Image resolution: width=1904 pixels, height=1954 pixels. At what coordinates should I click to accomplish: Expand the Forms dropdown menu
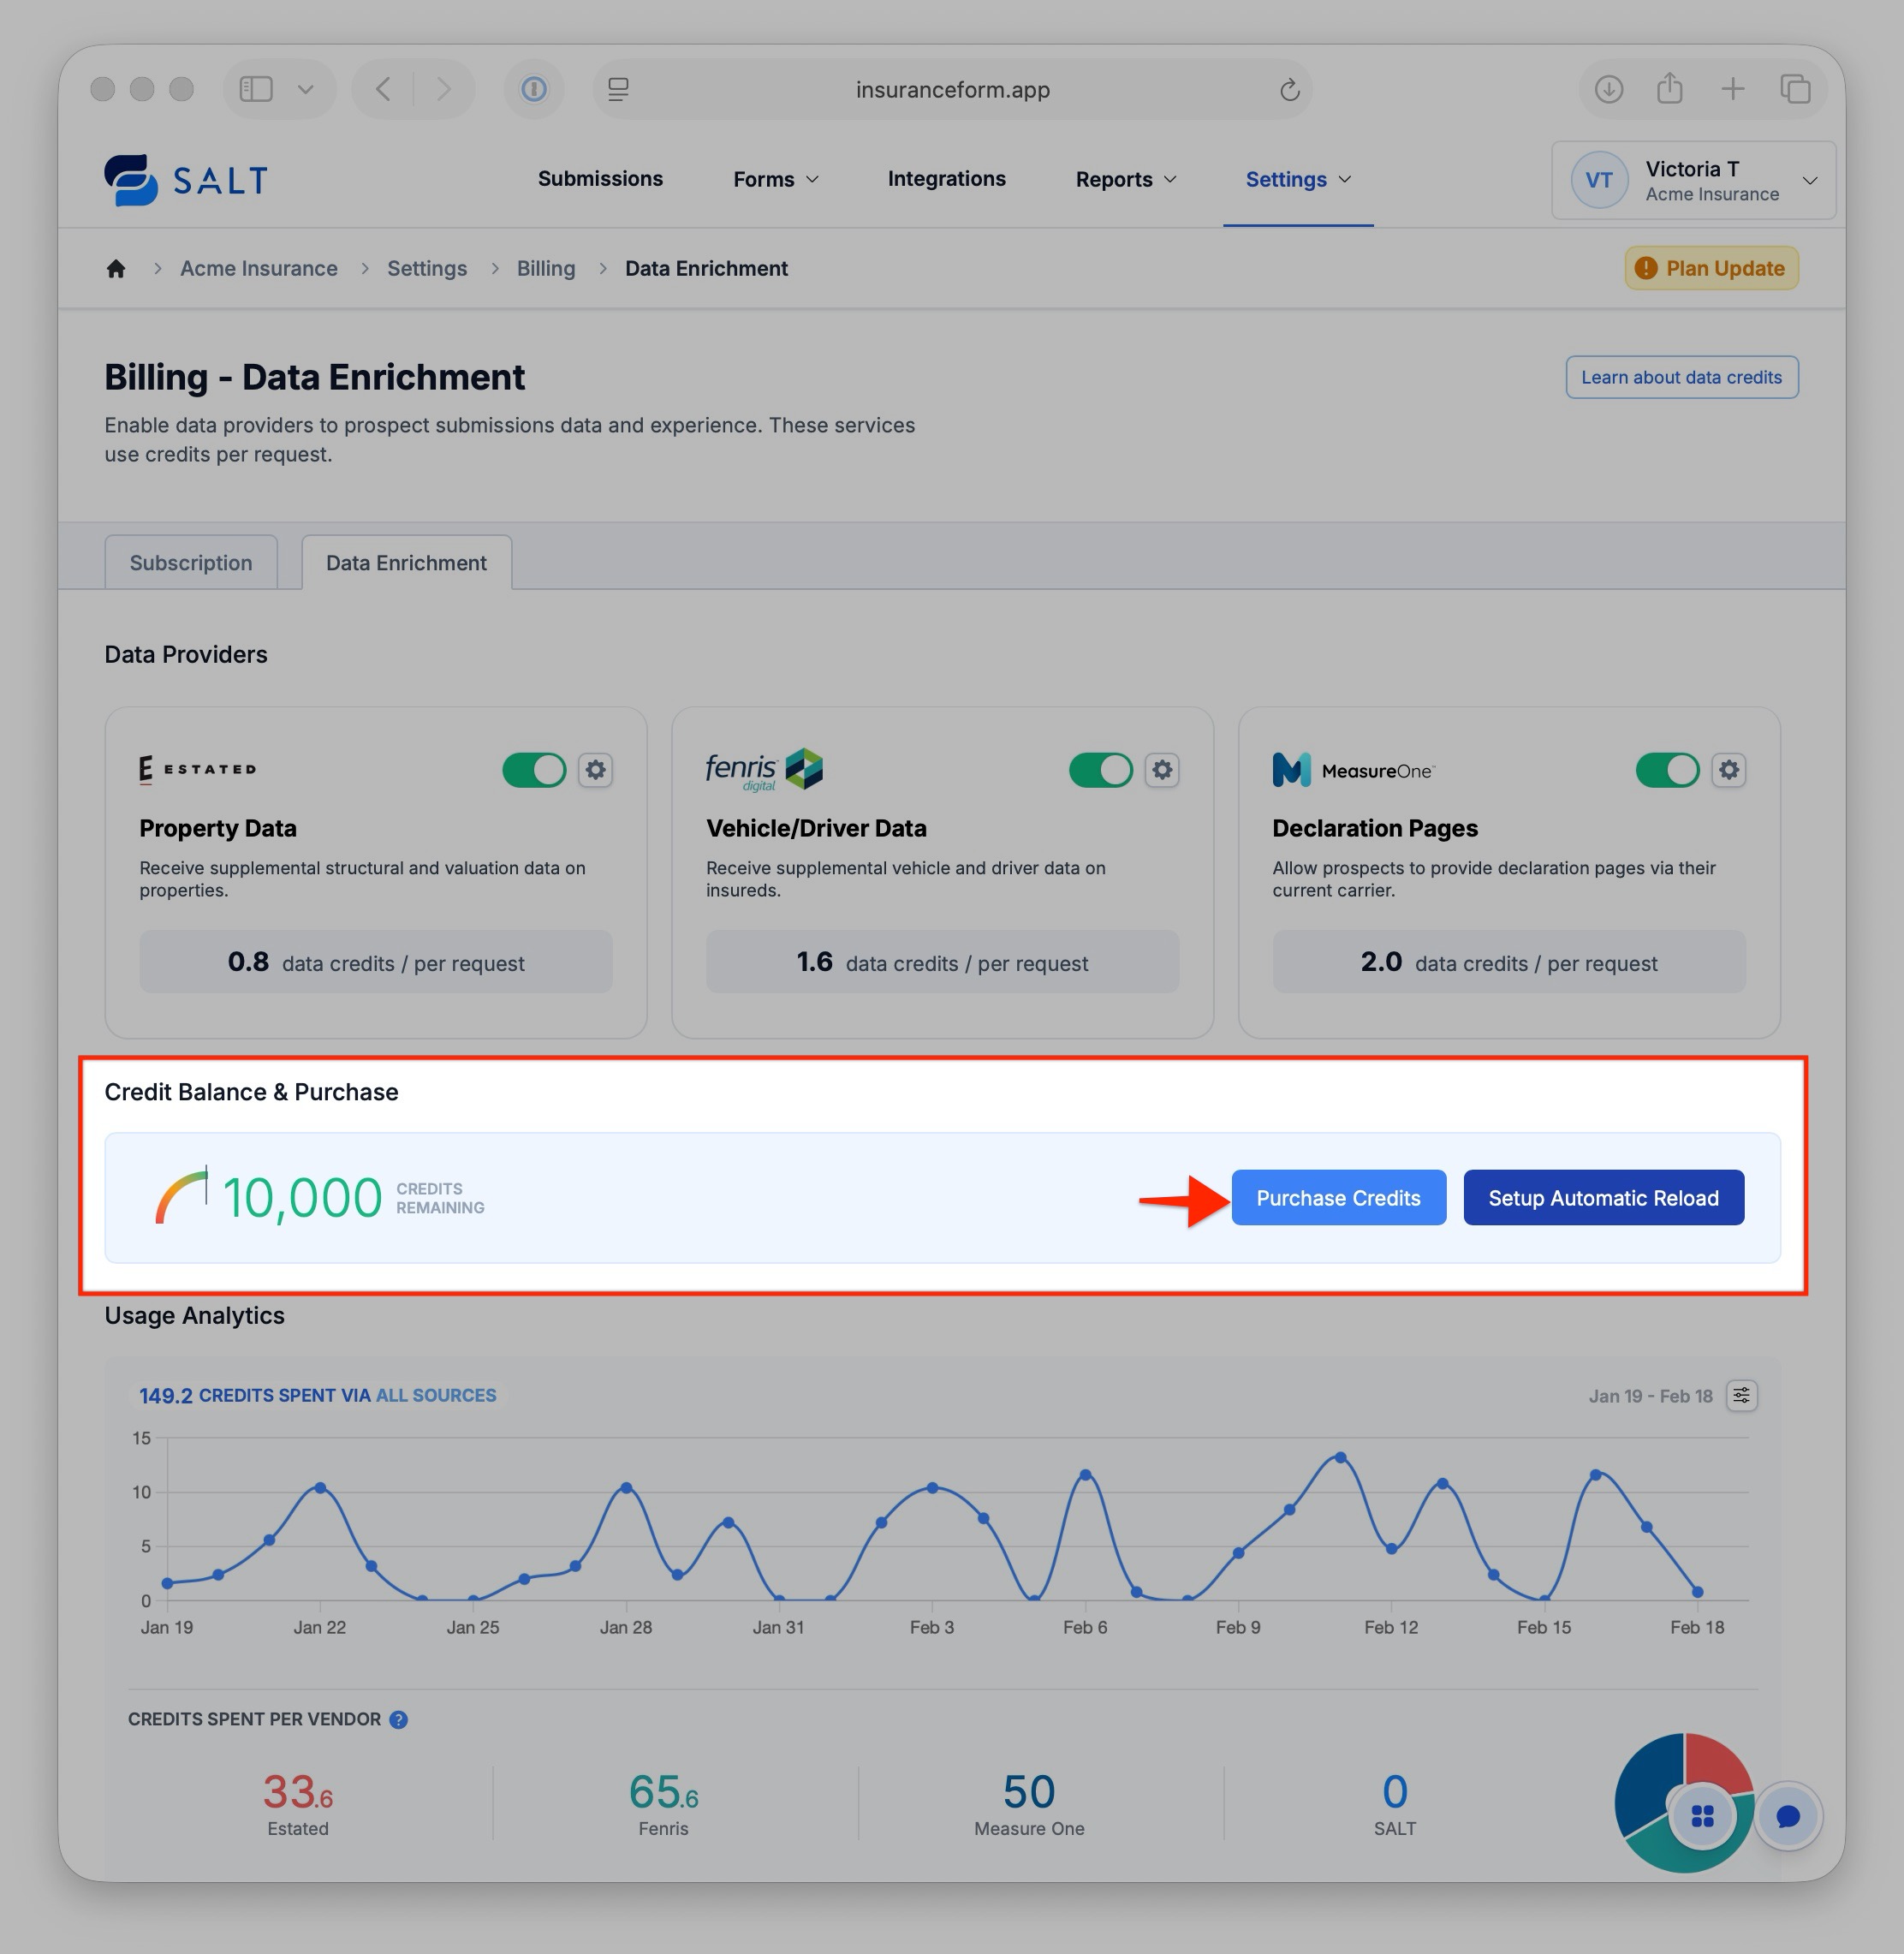tap(776, 180)
